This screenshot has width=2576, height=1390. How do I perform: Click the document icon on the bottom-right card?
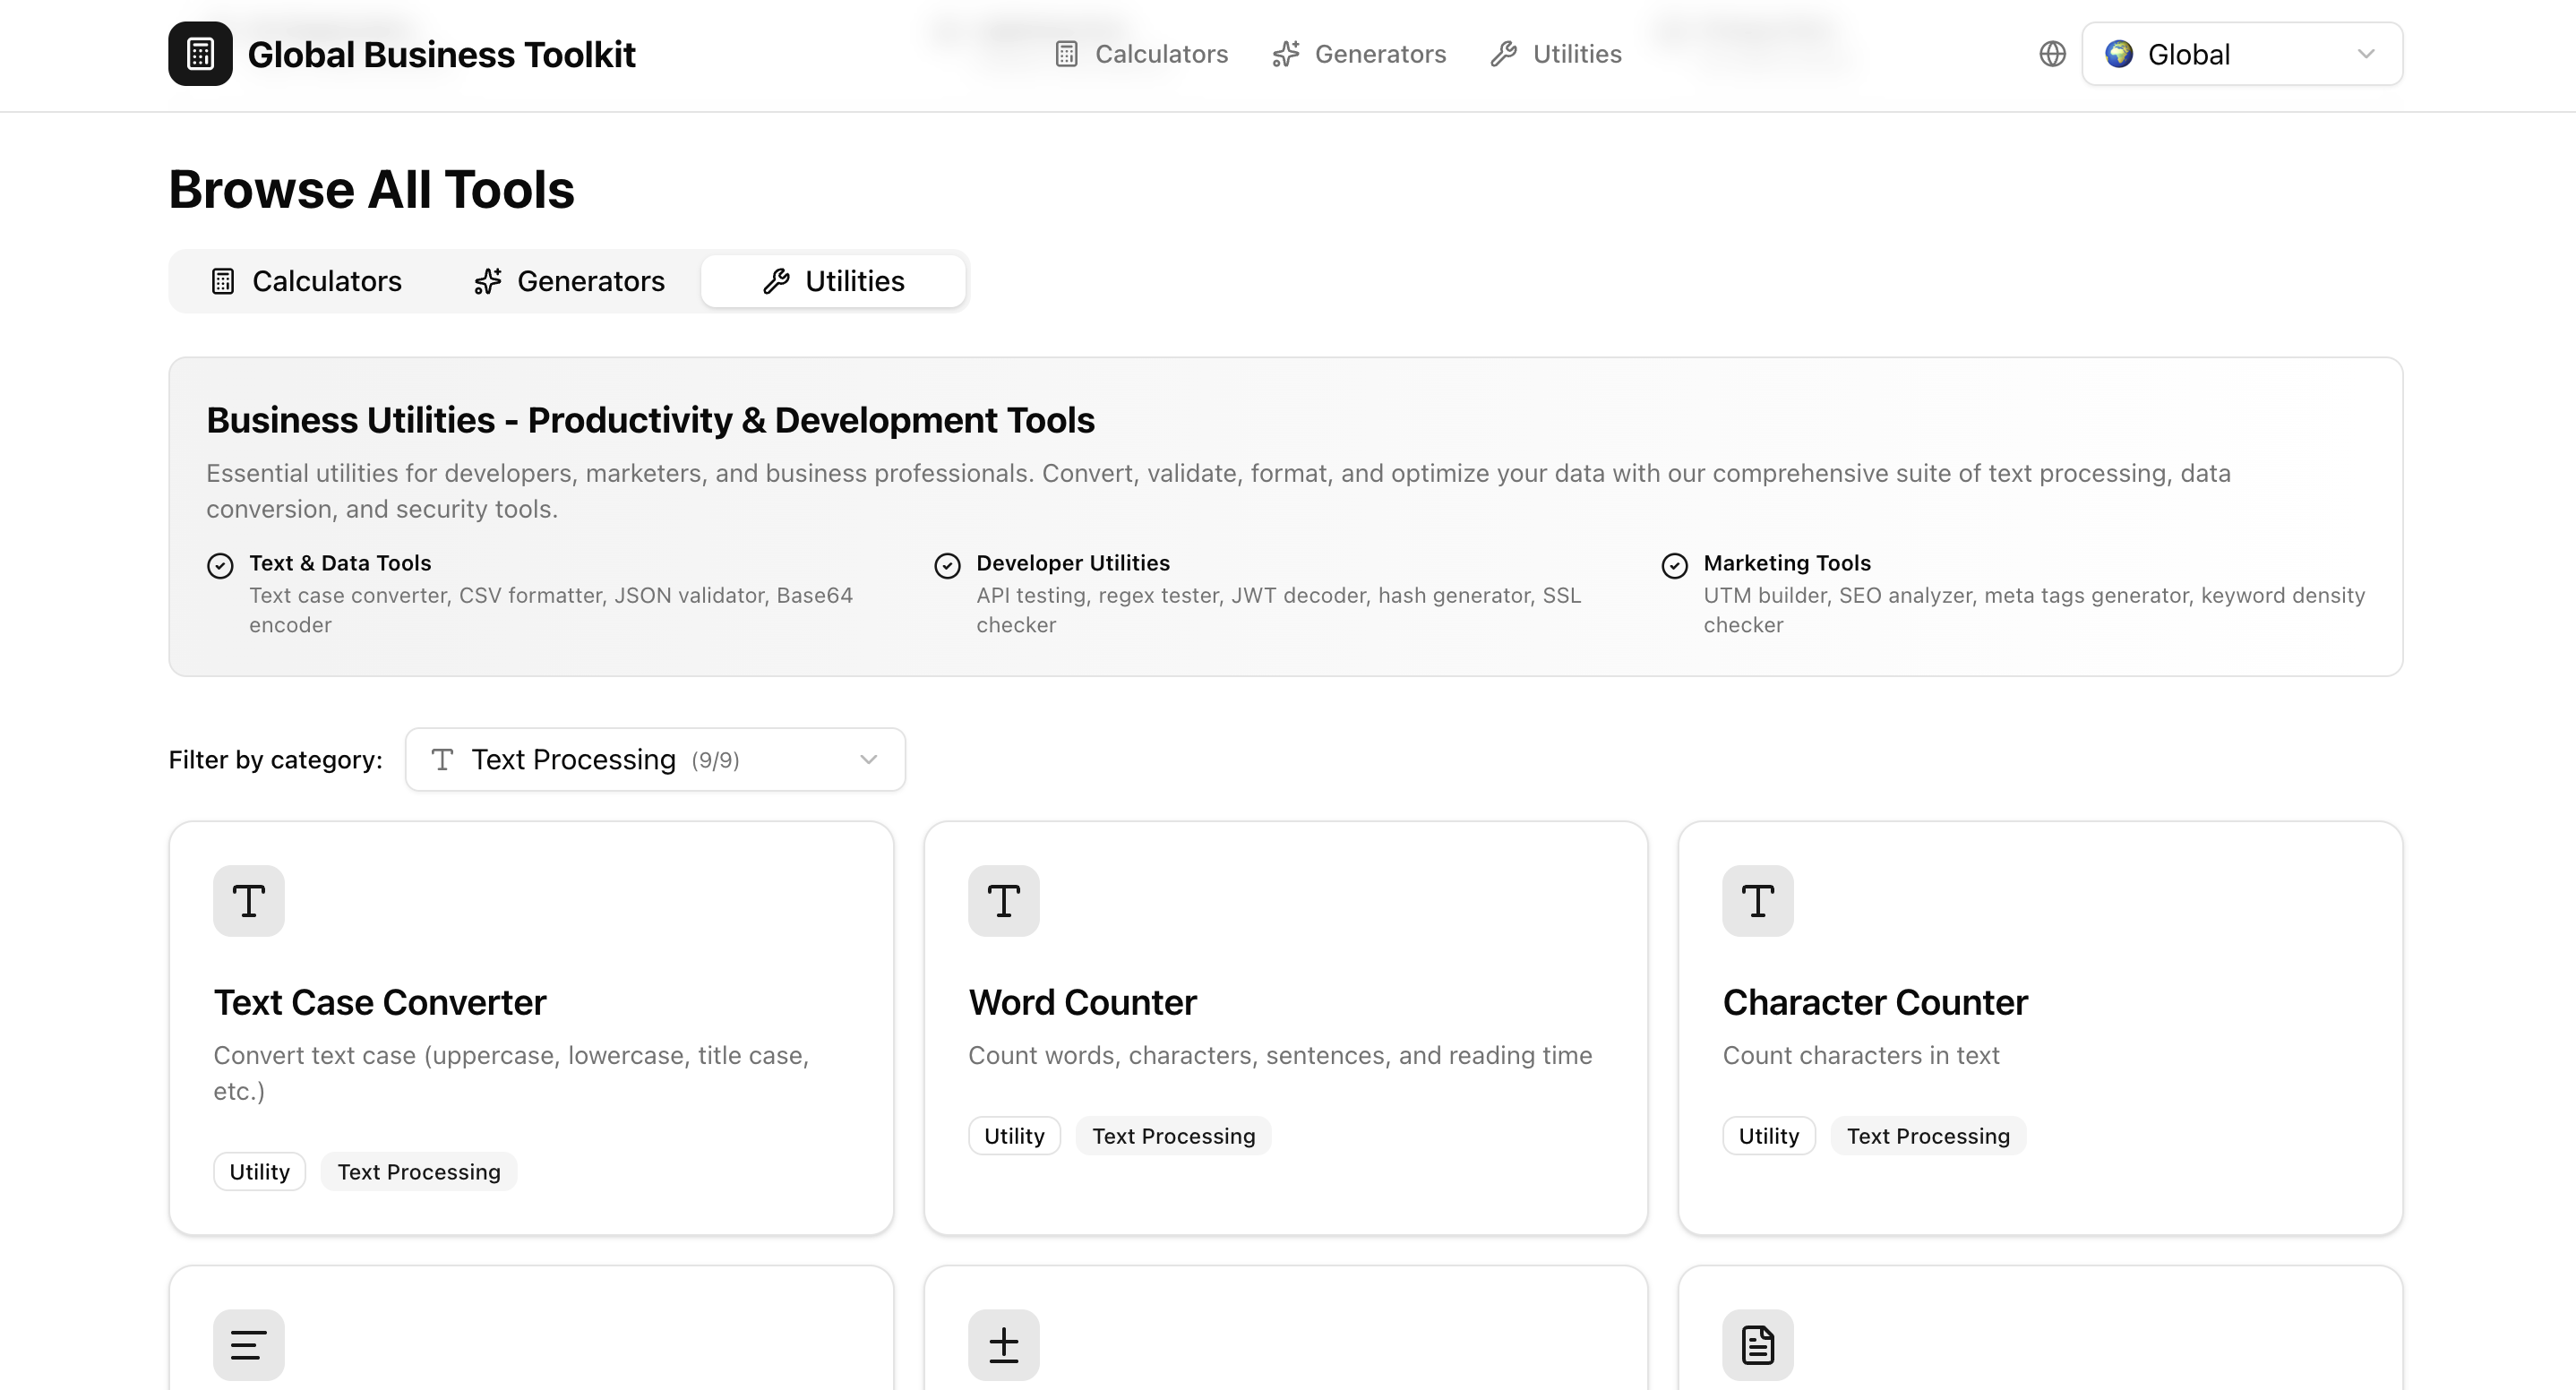pyautogui.click(x=1757, y=1344)
